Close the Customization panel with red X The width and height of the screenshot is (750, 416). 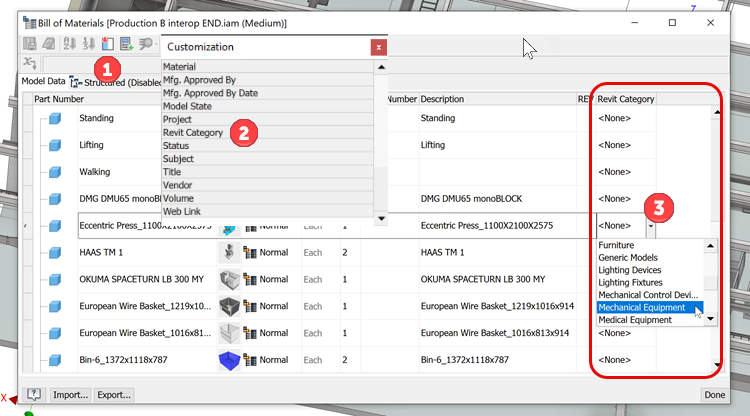click(x=378, y=47)
